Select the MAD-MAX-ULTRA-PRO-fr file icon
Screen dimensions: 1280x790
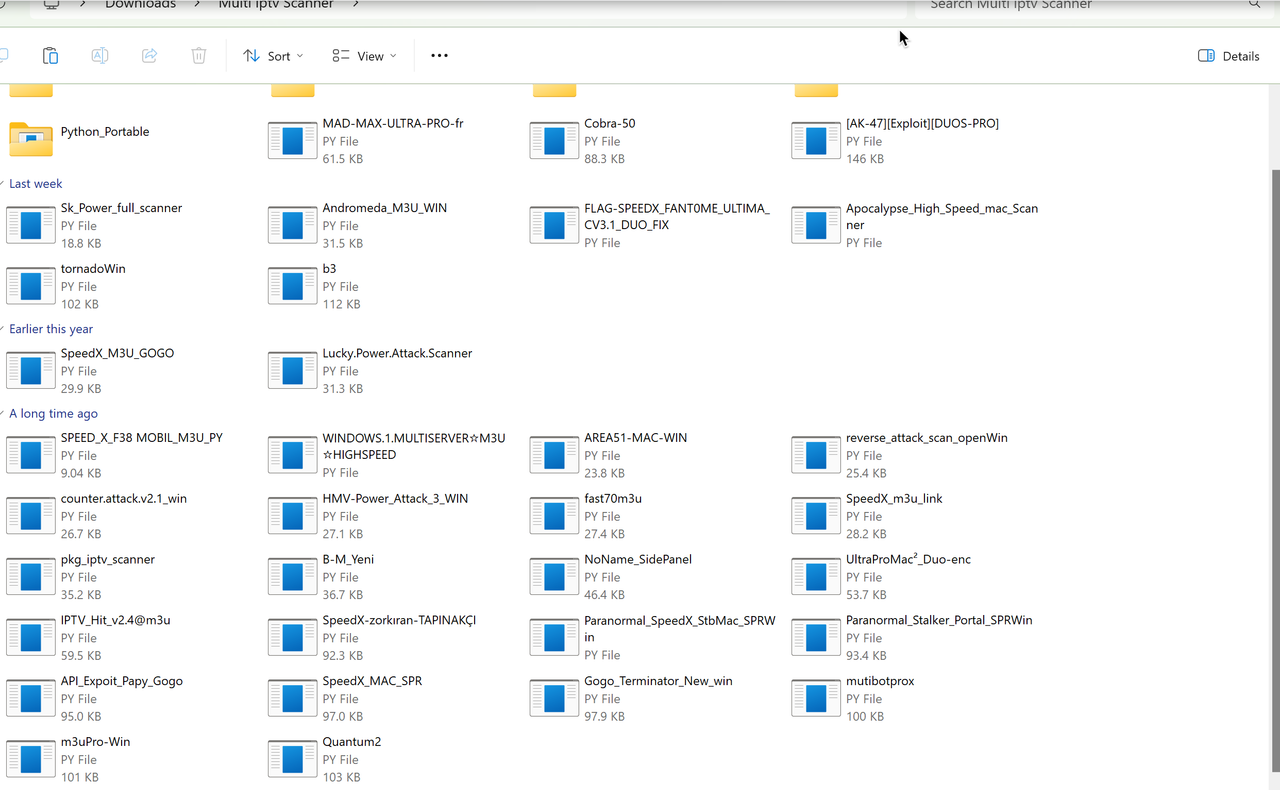coord(293,141)
